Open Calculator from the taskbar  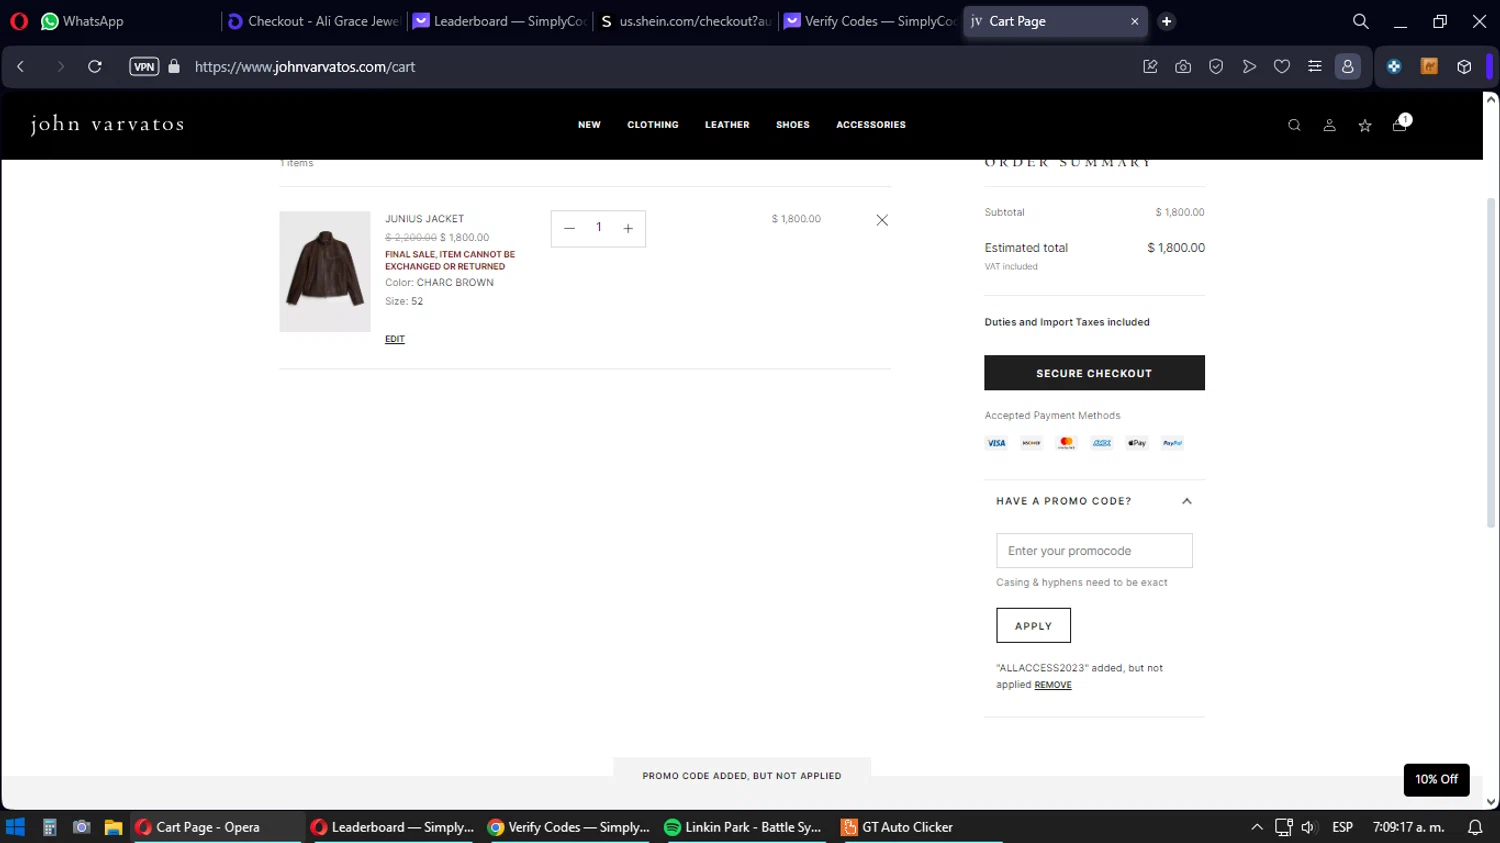[x=49, y=827]
